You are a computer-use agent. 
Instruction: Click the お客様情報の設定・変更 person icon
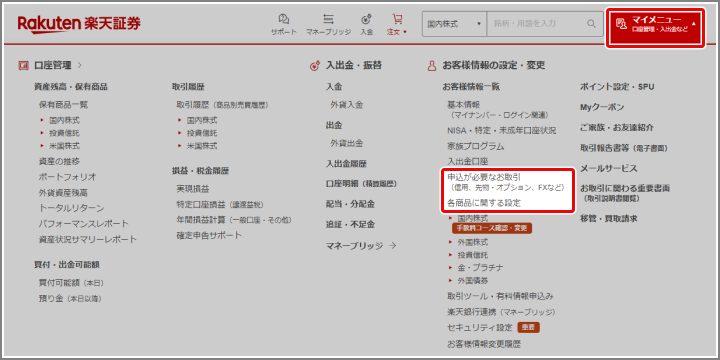(x=432, y=66)
